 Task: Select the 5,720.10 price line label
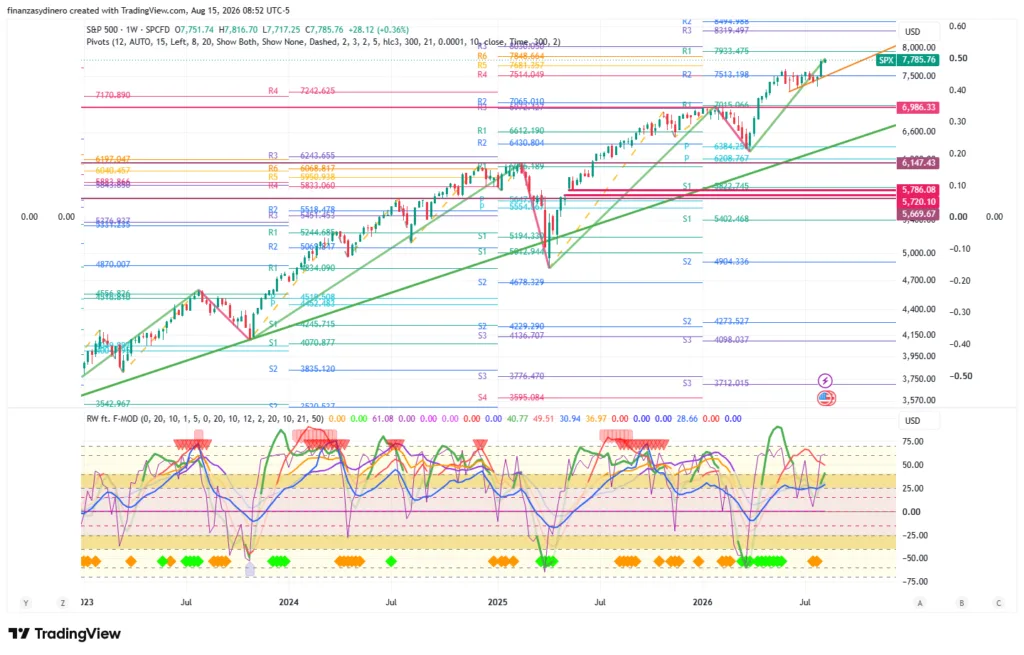(x=919, y=202)
